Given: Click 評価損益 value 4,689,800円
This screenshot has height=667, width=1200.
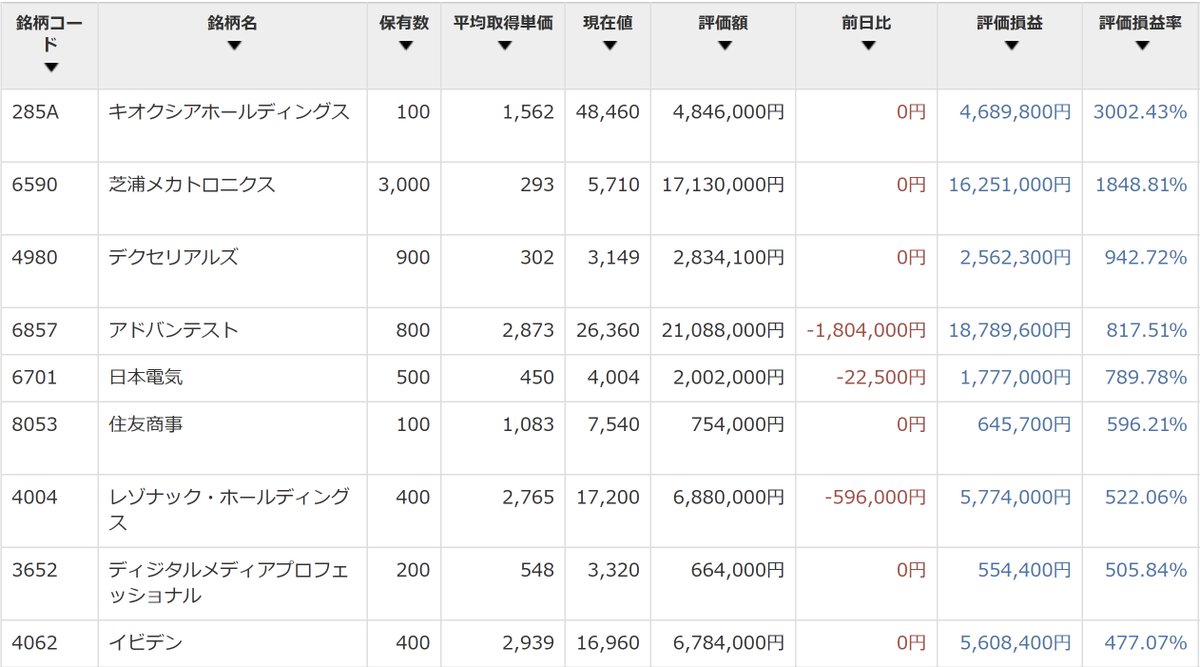Looking at the screenshot, I should 1015,112.
